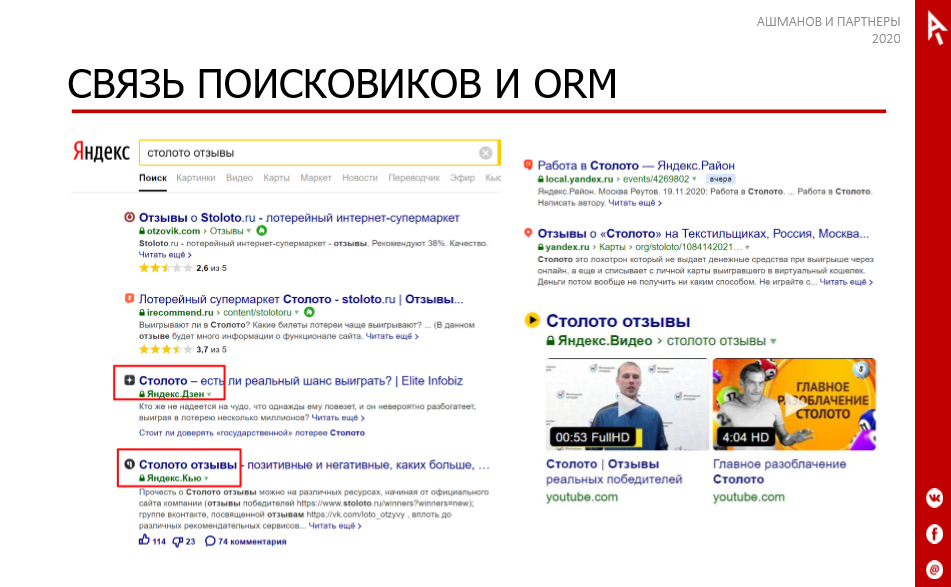
Task: Click the Yandex logo
Action: (x=101, y=152)
